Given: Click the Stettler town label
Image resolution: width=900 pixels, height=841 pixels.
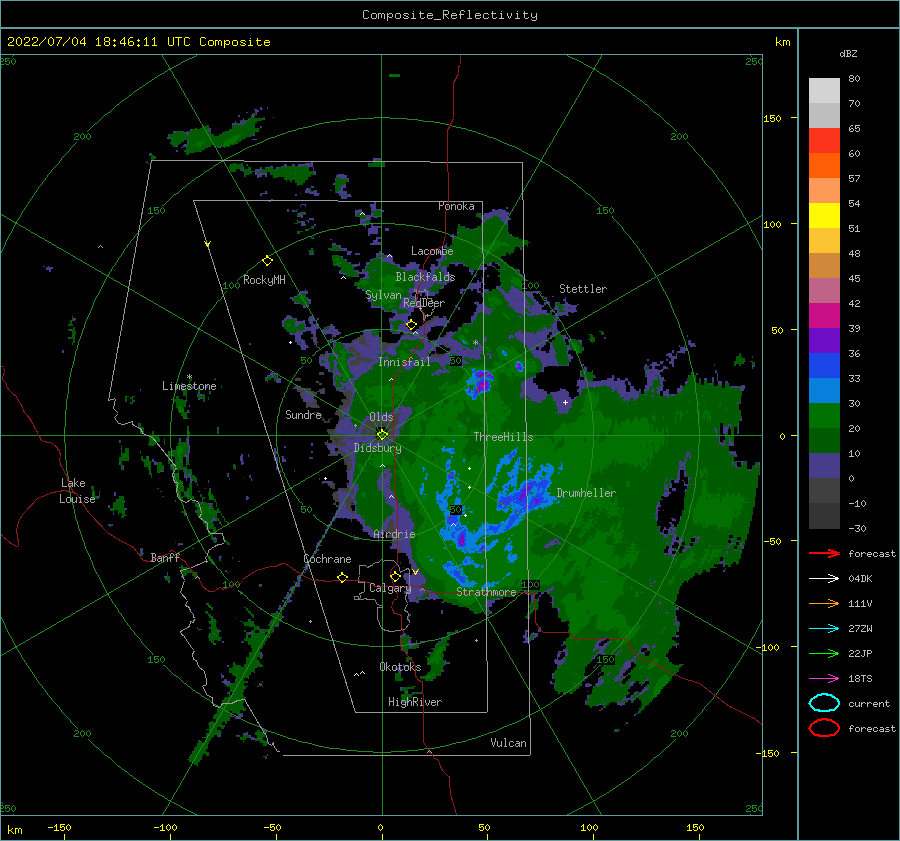Looking at the screenshot, I should tap(583, 289).
